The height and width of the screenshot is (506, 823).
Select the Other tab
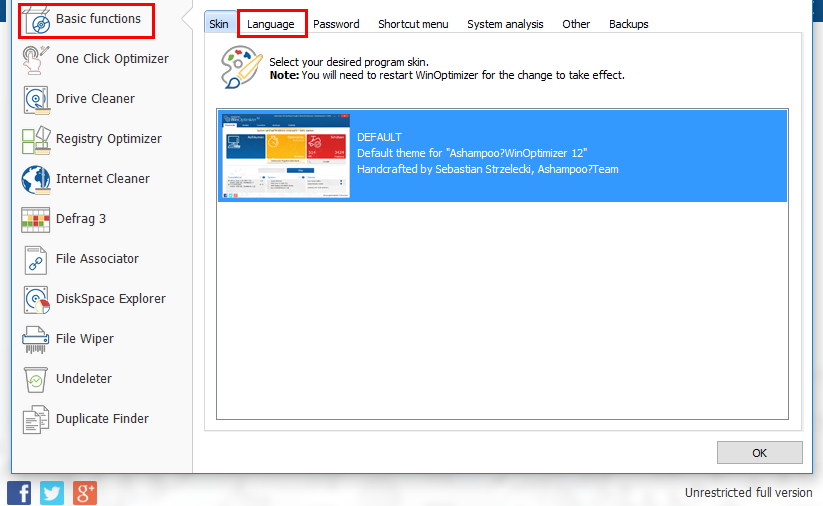click(576, 24)
